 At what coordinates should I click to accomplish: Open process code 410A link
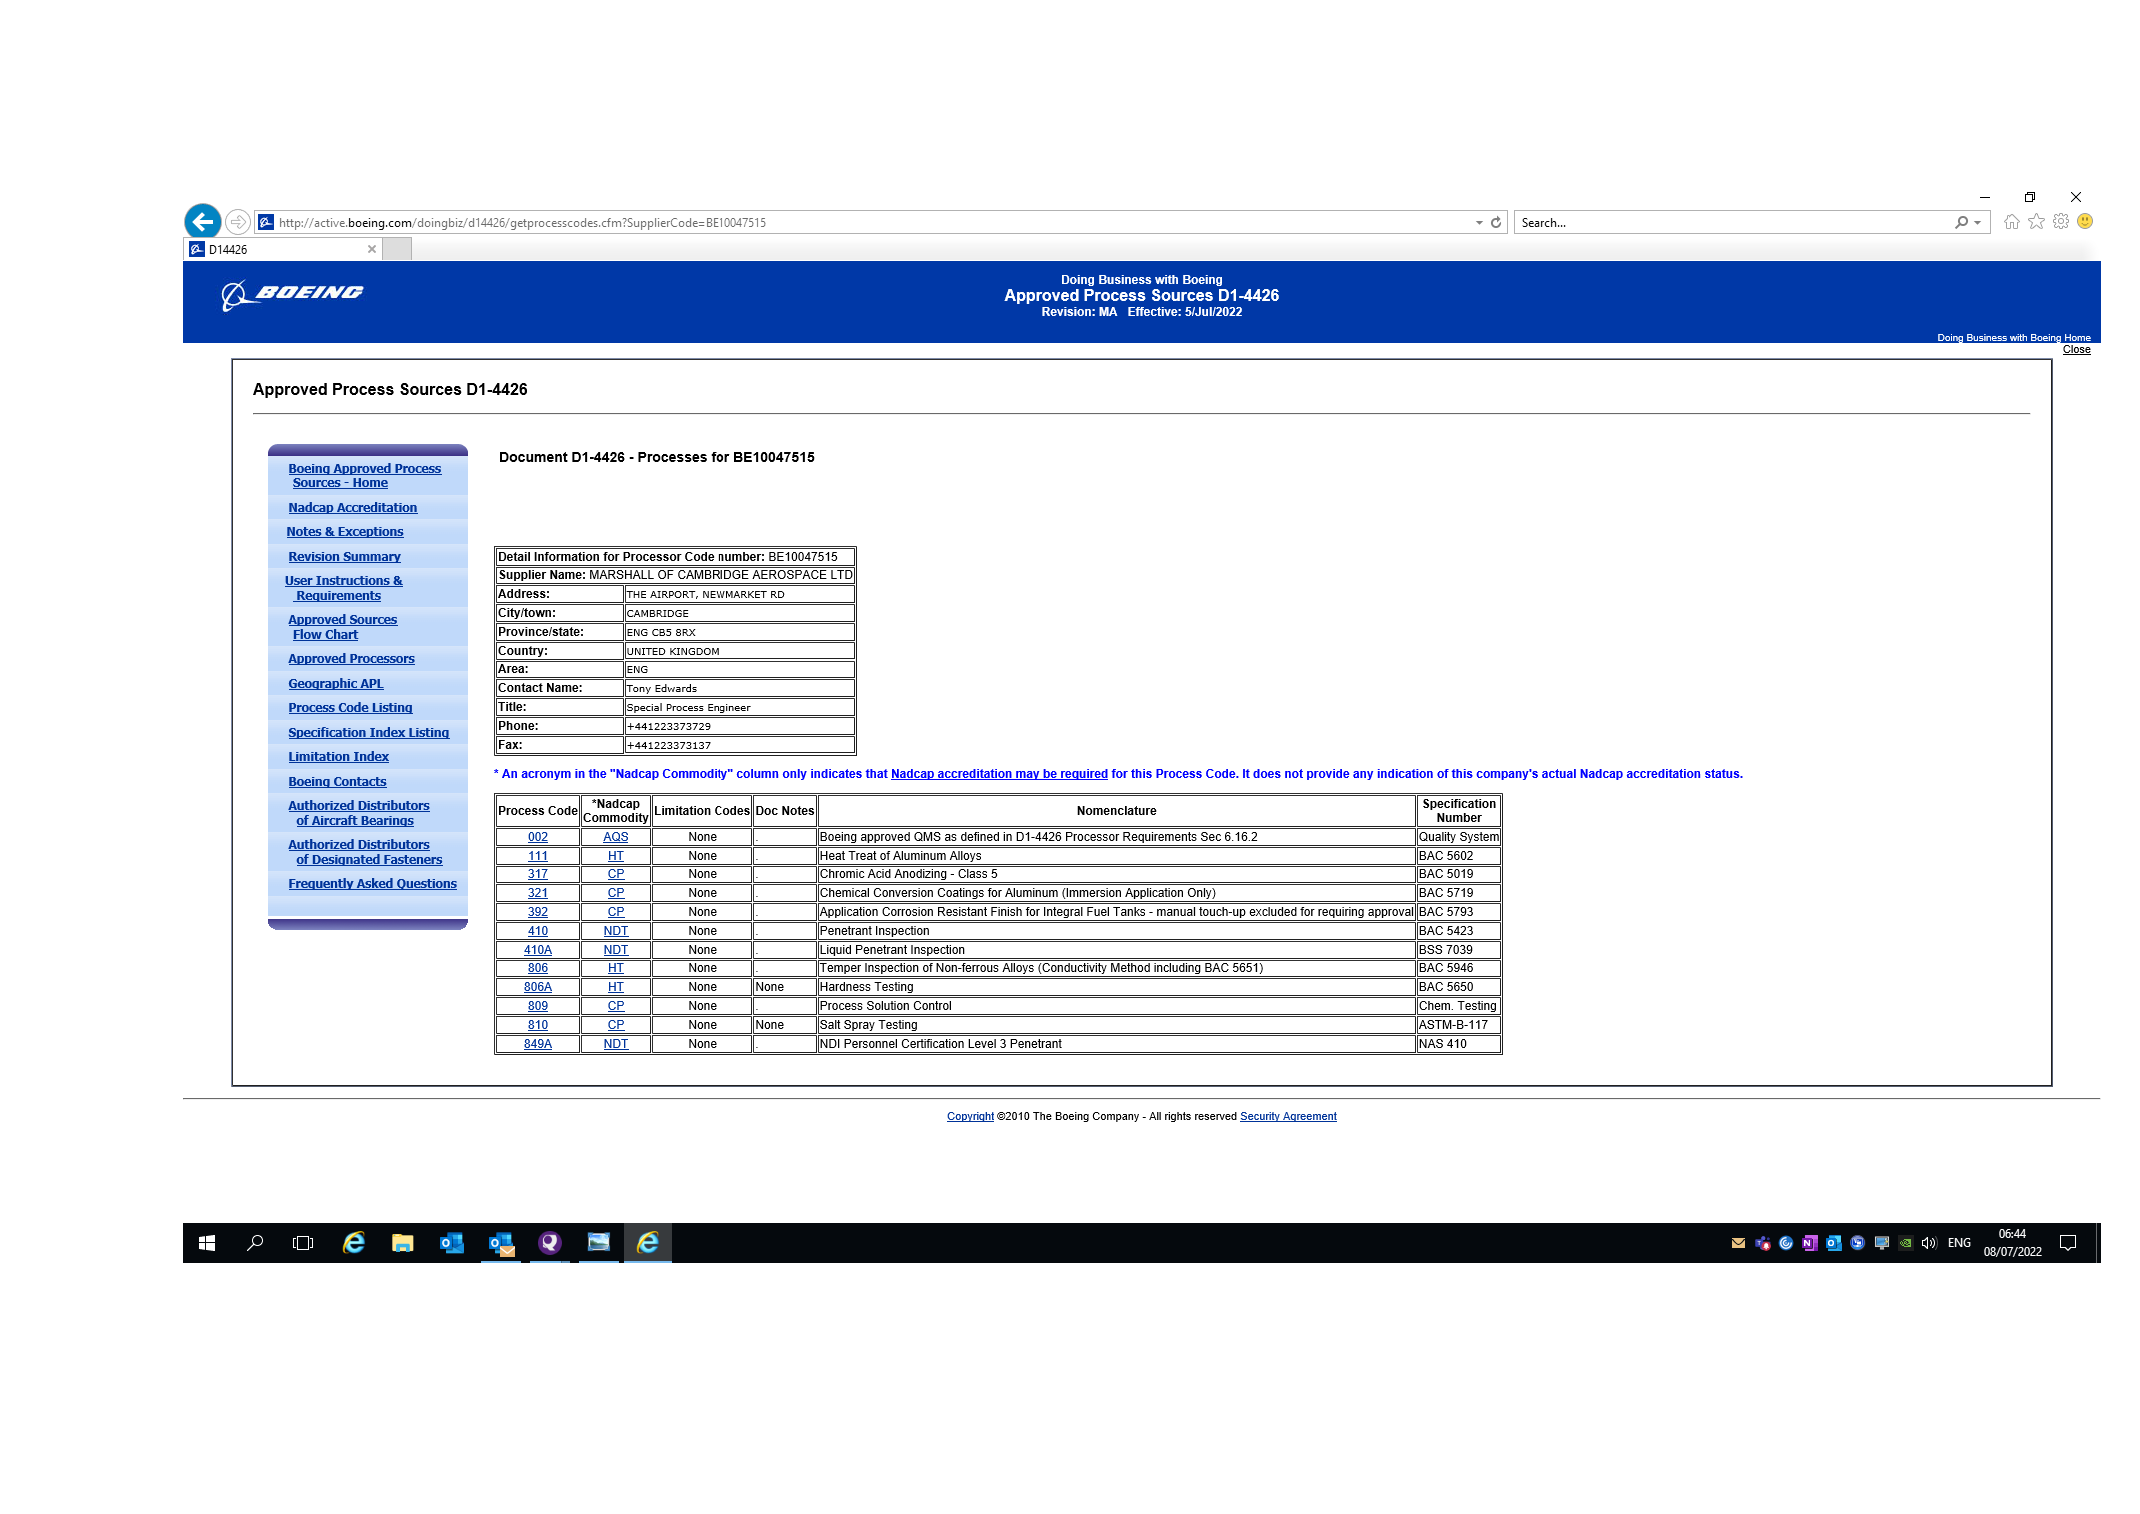537,950
